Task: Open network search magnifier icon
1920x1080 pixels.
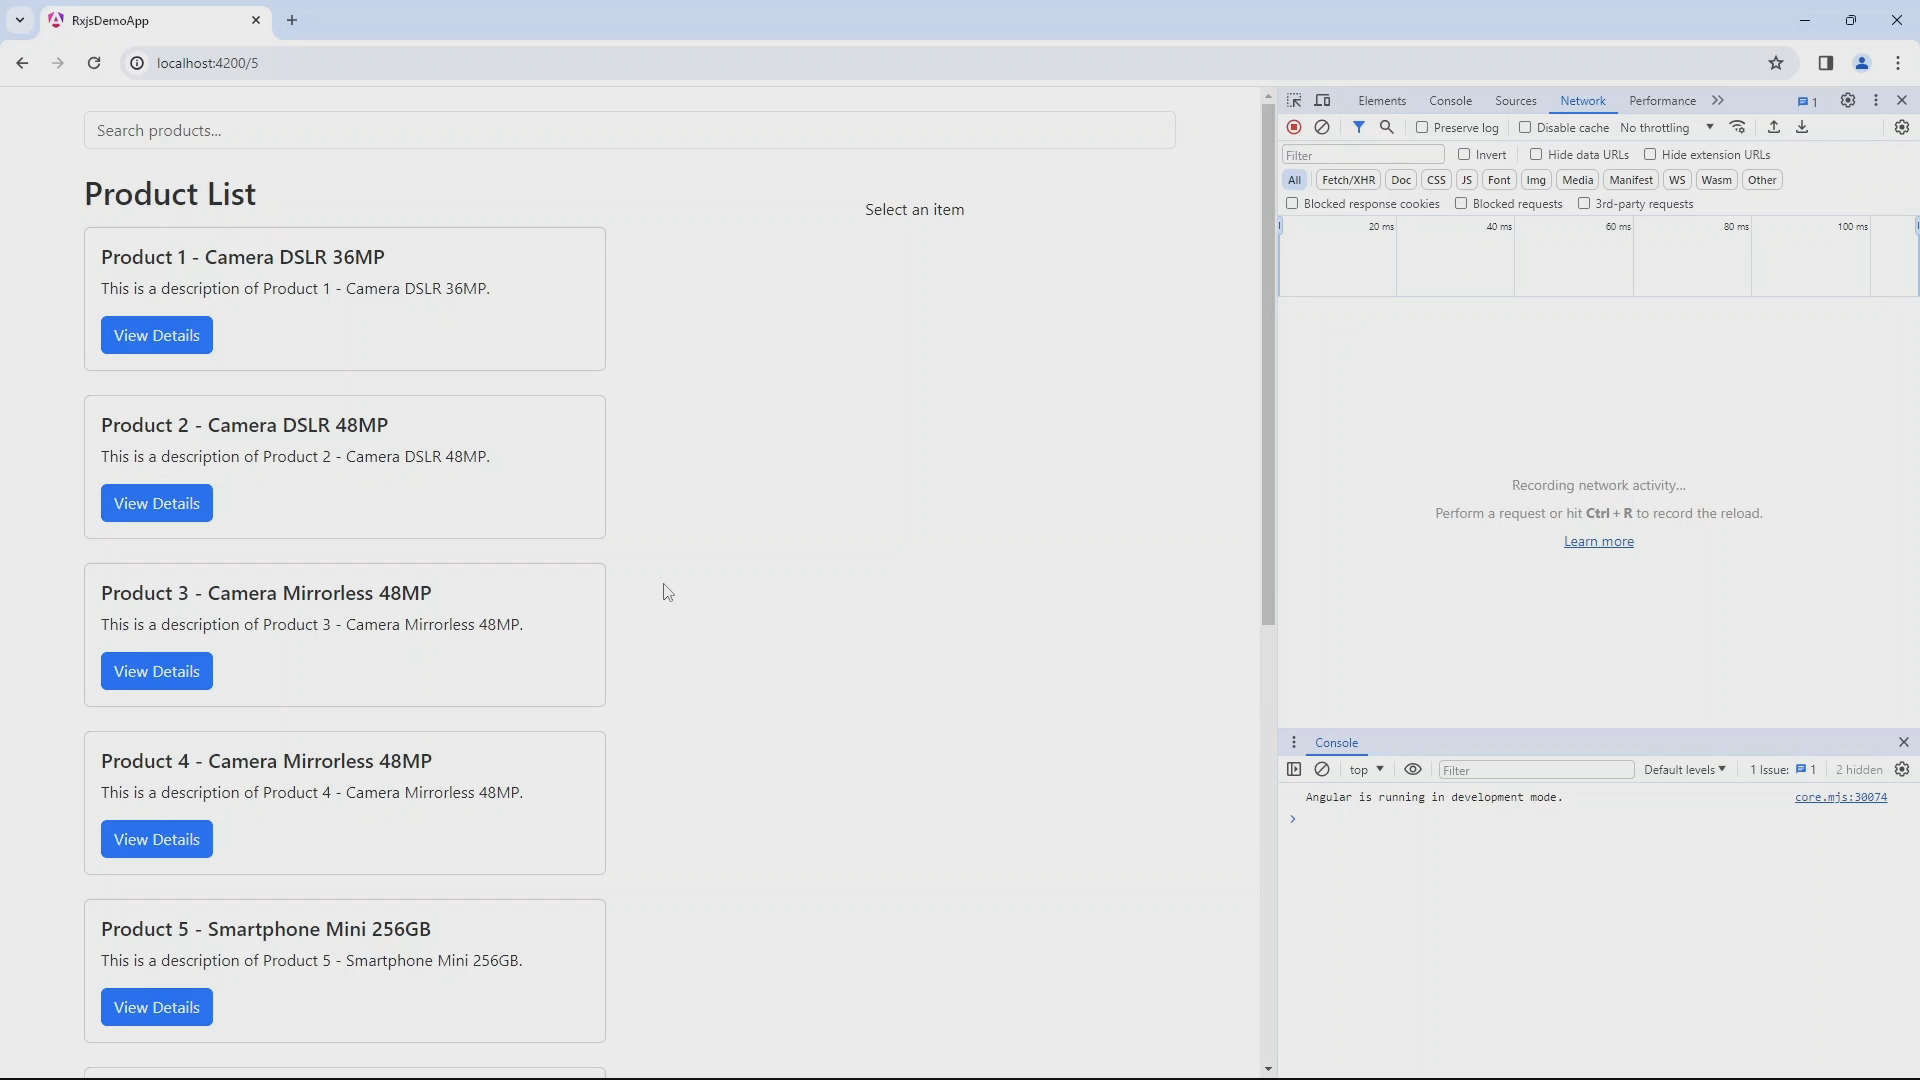Action: click(x=1387, y=127)
